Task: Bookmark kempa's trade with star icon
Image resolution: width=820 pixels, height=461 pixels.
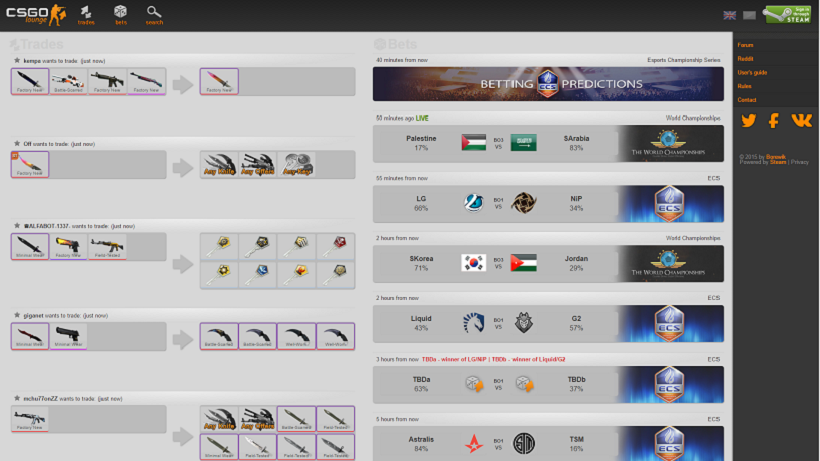Action: pyautogui.click(x=17, y=61)
